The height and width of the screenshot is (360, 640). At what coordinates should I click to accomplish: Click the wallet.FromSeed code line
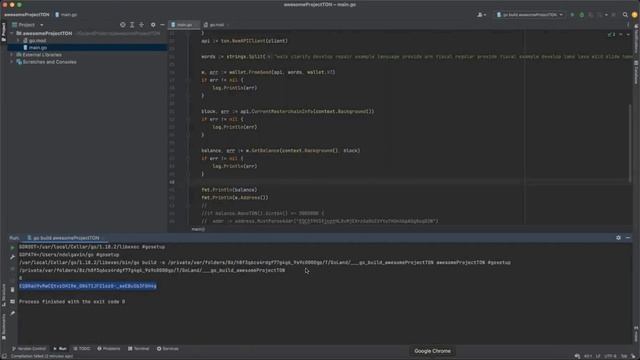pos(268,72)
